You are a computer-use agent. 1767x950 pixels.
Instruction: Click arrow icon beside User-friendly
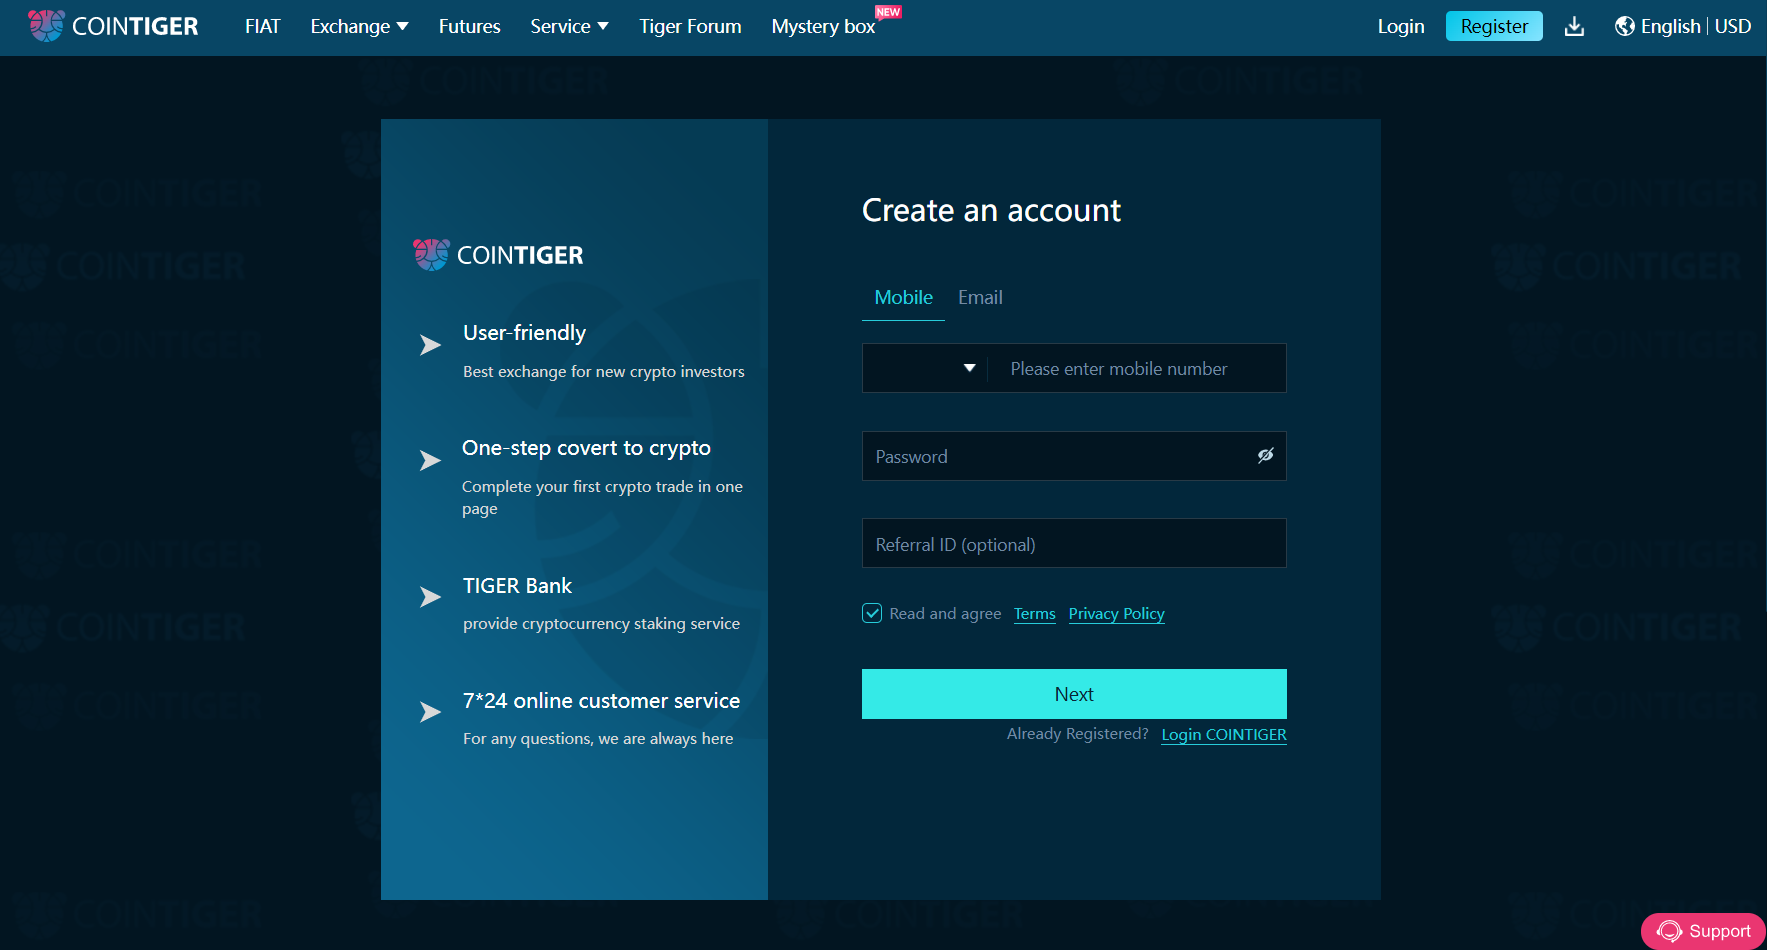(x=430, y=345)
